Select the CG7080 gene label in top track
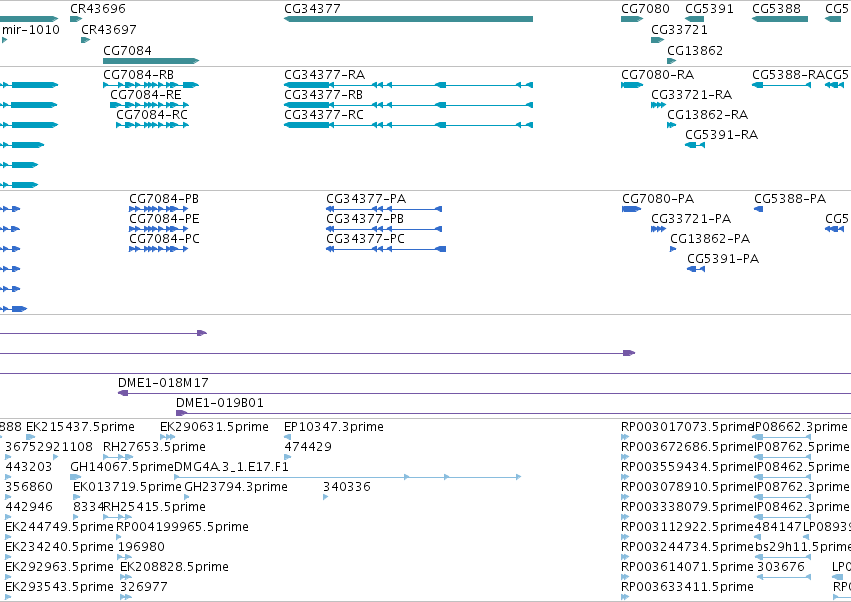The width and height of the screenshot is (851, 602). tap(645, 9)
